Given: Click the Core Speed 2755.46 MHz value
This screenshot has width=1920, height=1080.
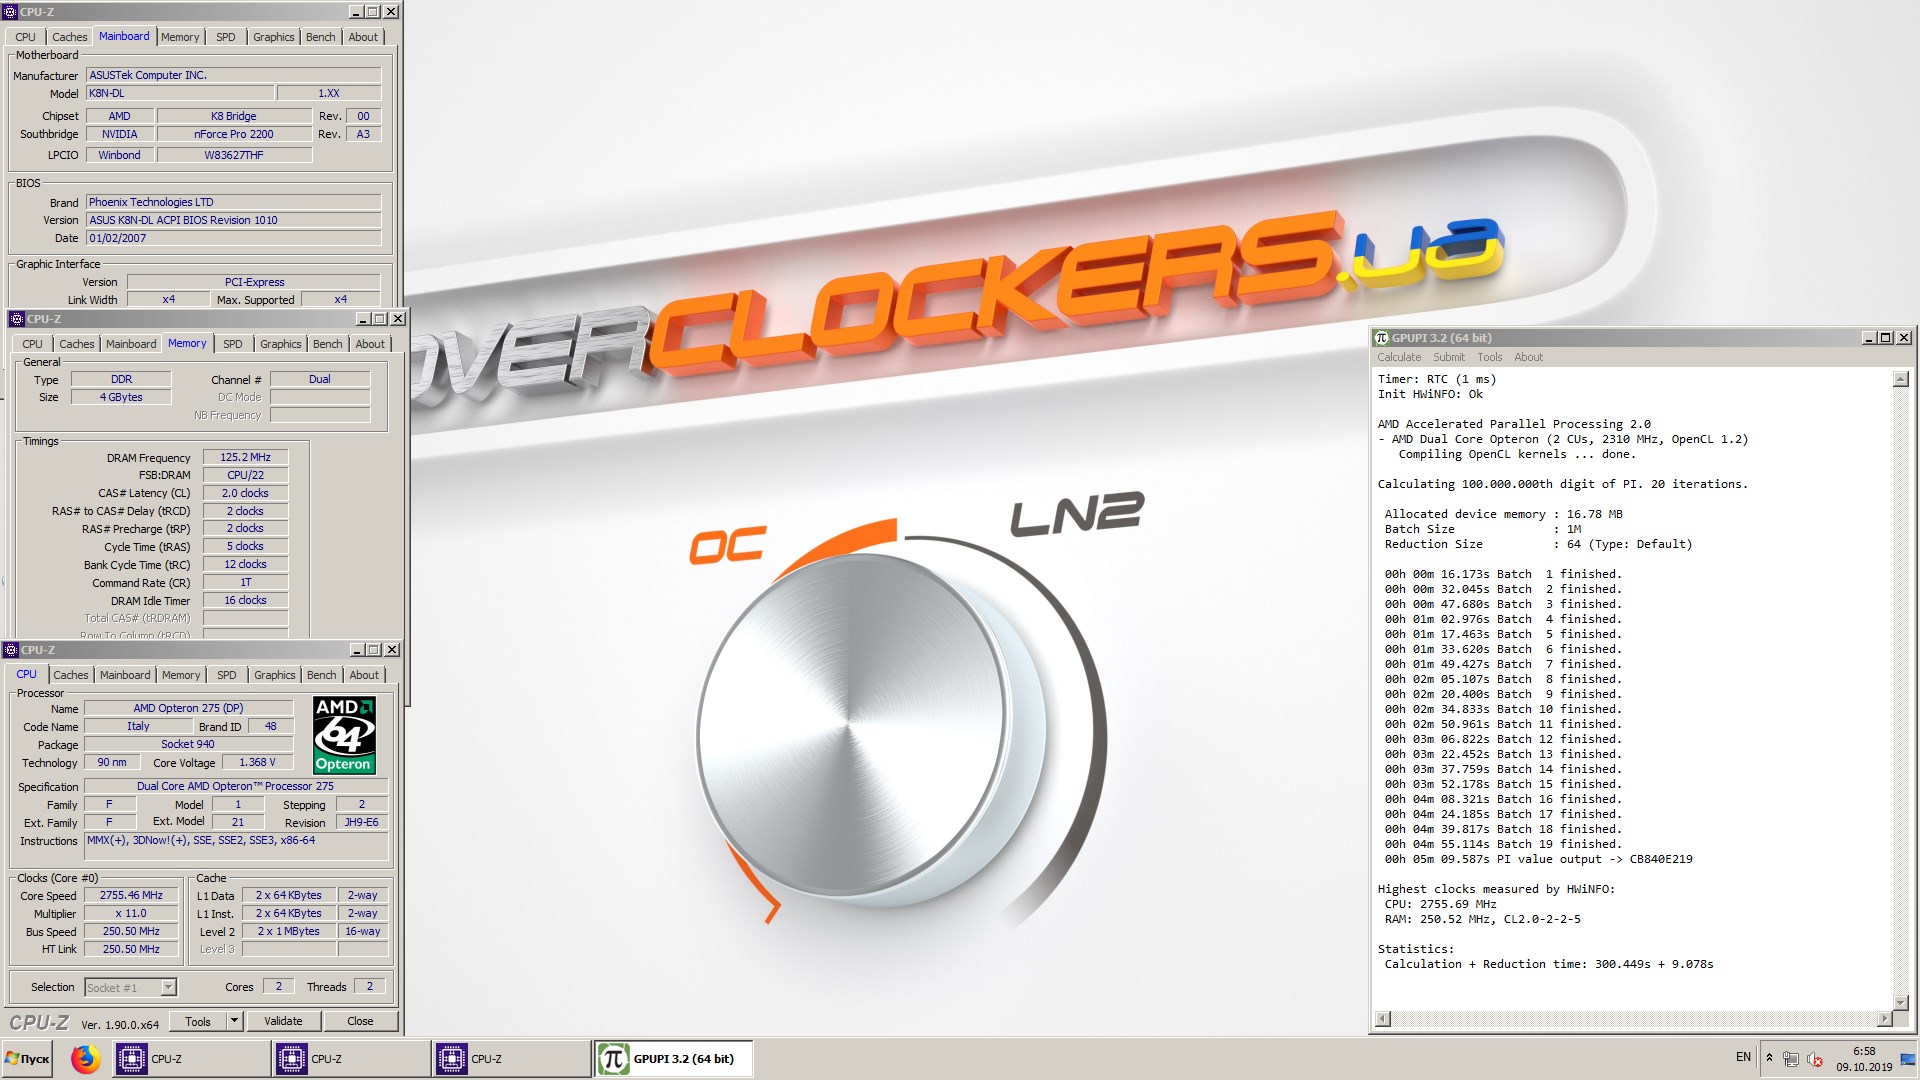Looking at the screenshot, I should [x=131, y=895].
